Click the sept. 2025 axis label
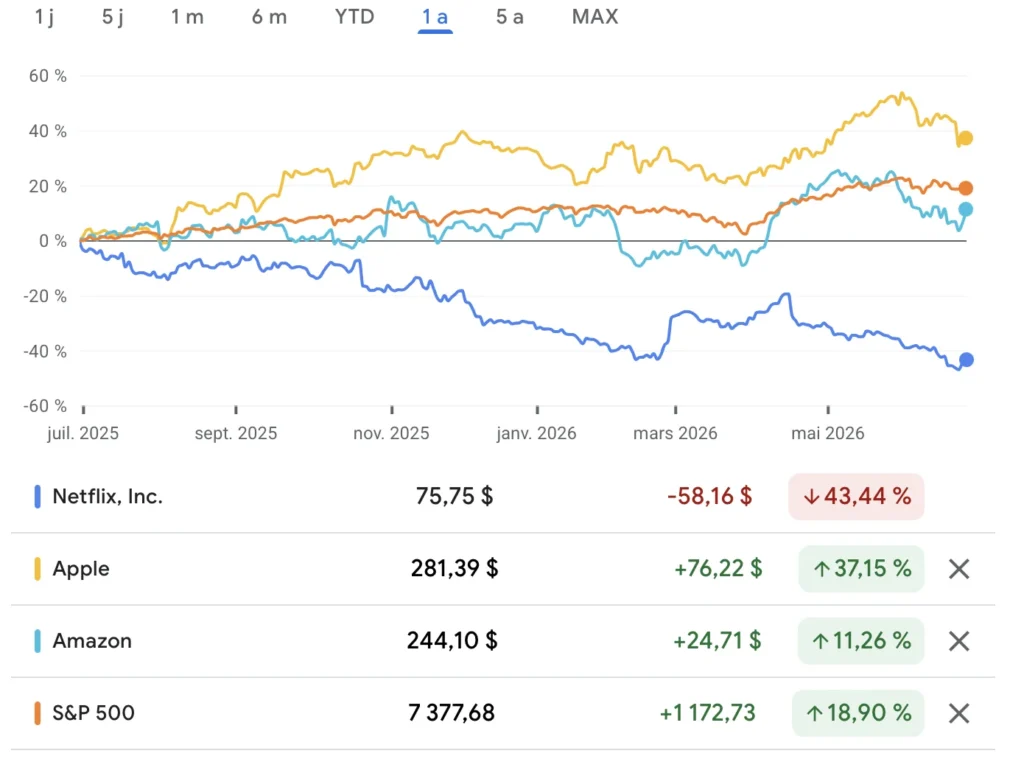This screenshot has height=759, width=1024. (236, 433)
